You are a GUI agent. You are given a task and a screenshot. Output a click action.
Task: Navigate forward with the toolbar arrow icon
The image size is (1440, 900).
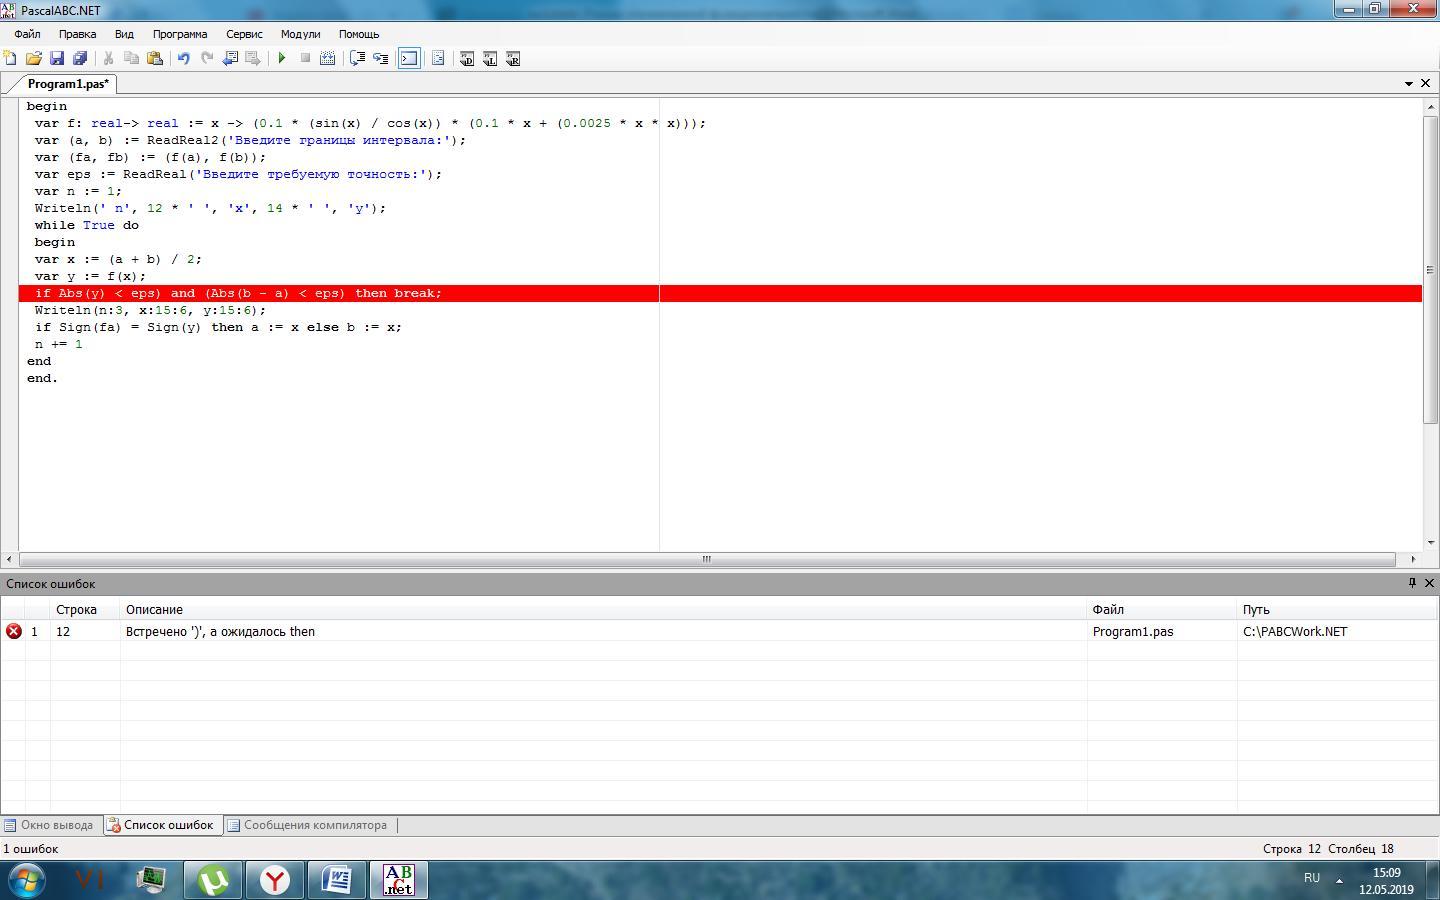point(253,59)
